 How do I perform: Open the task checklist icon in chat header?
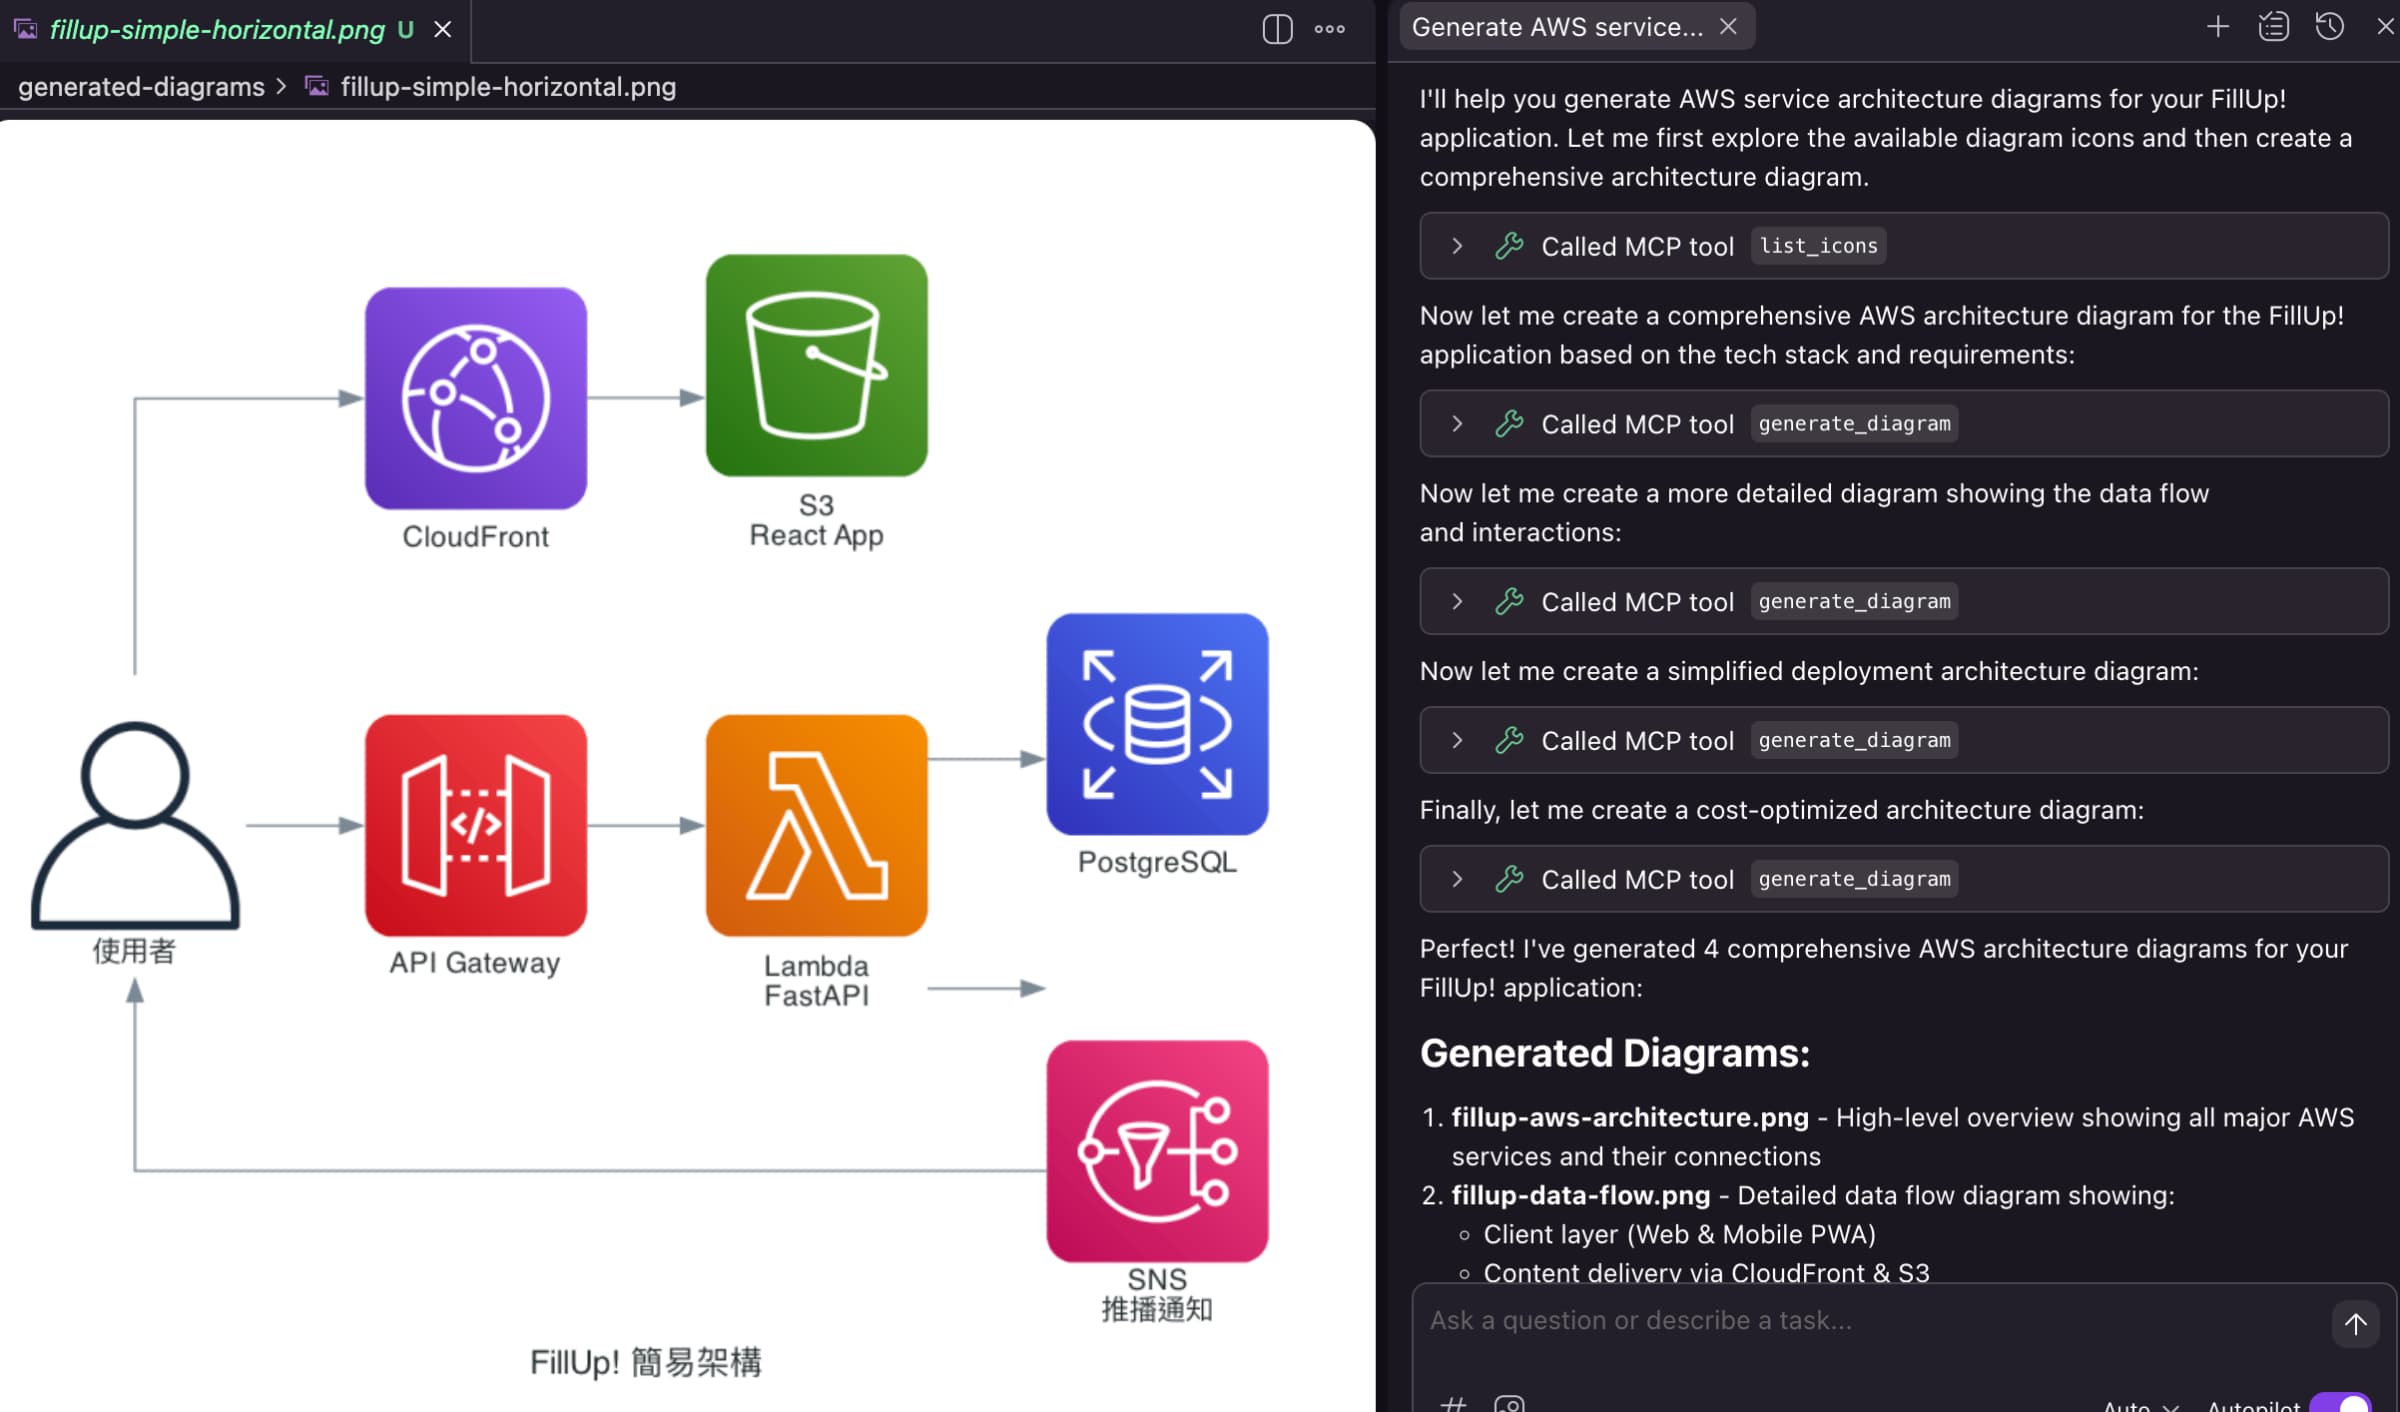coord(2273,26)
